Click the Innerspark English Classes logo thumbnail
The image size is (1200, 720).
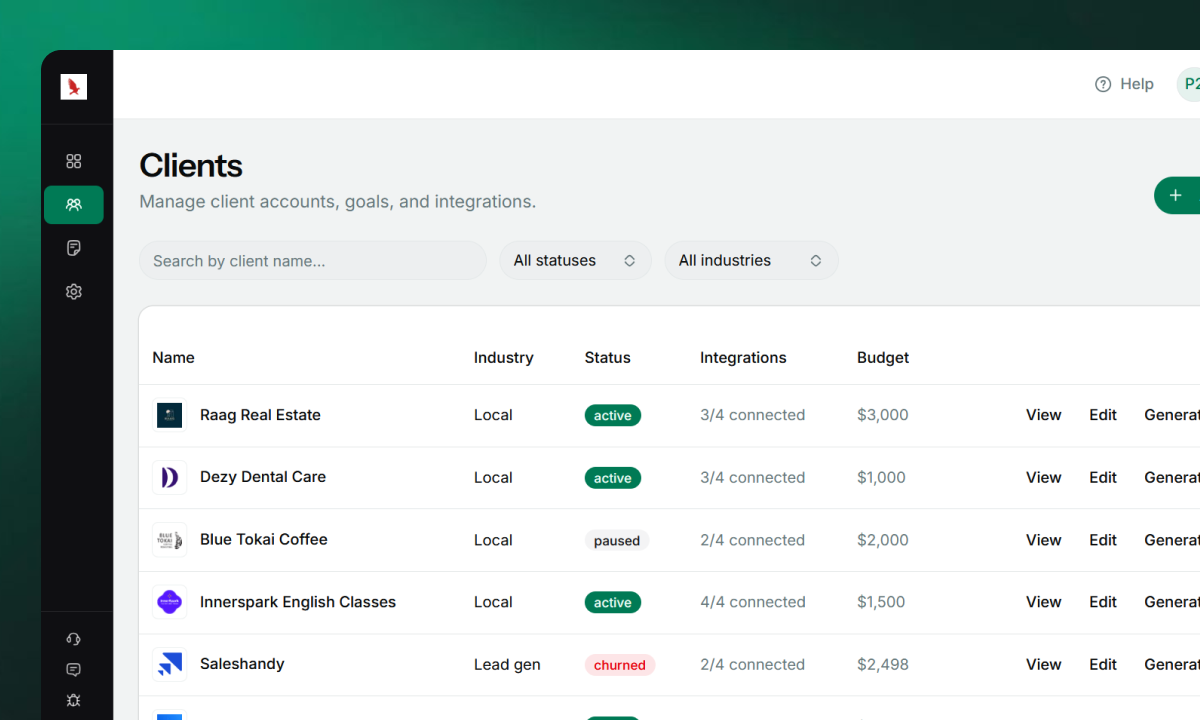(170, 602)
